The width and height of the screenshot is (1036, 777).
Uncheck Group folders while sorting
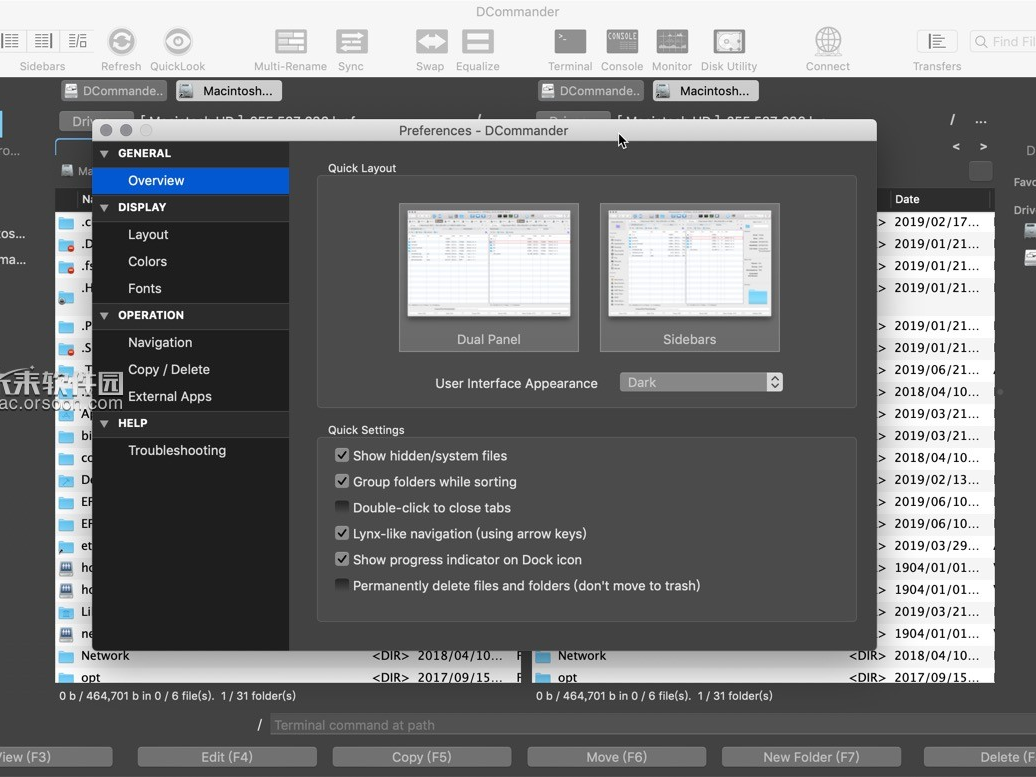coord(342,481)
